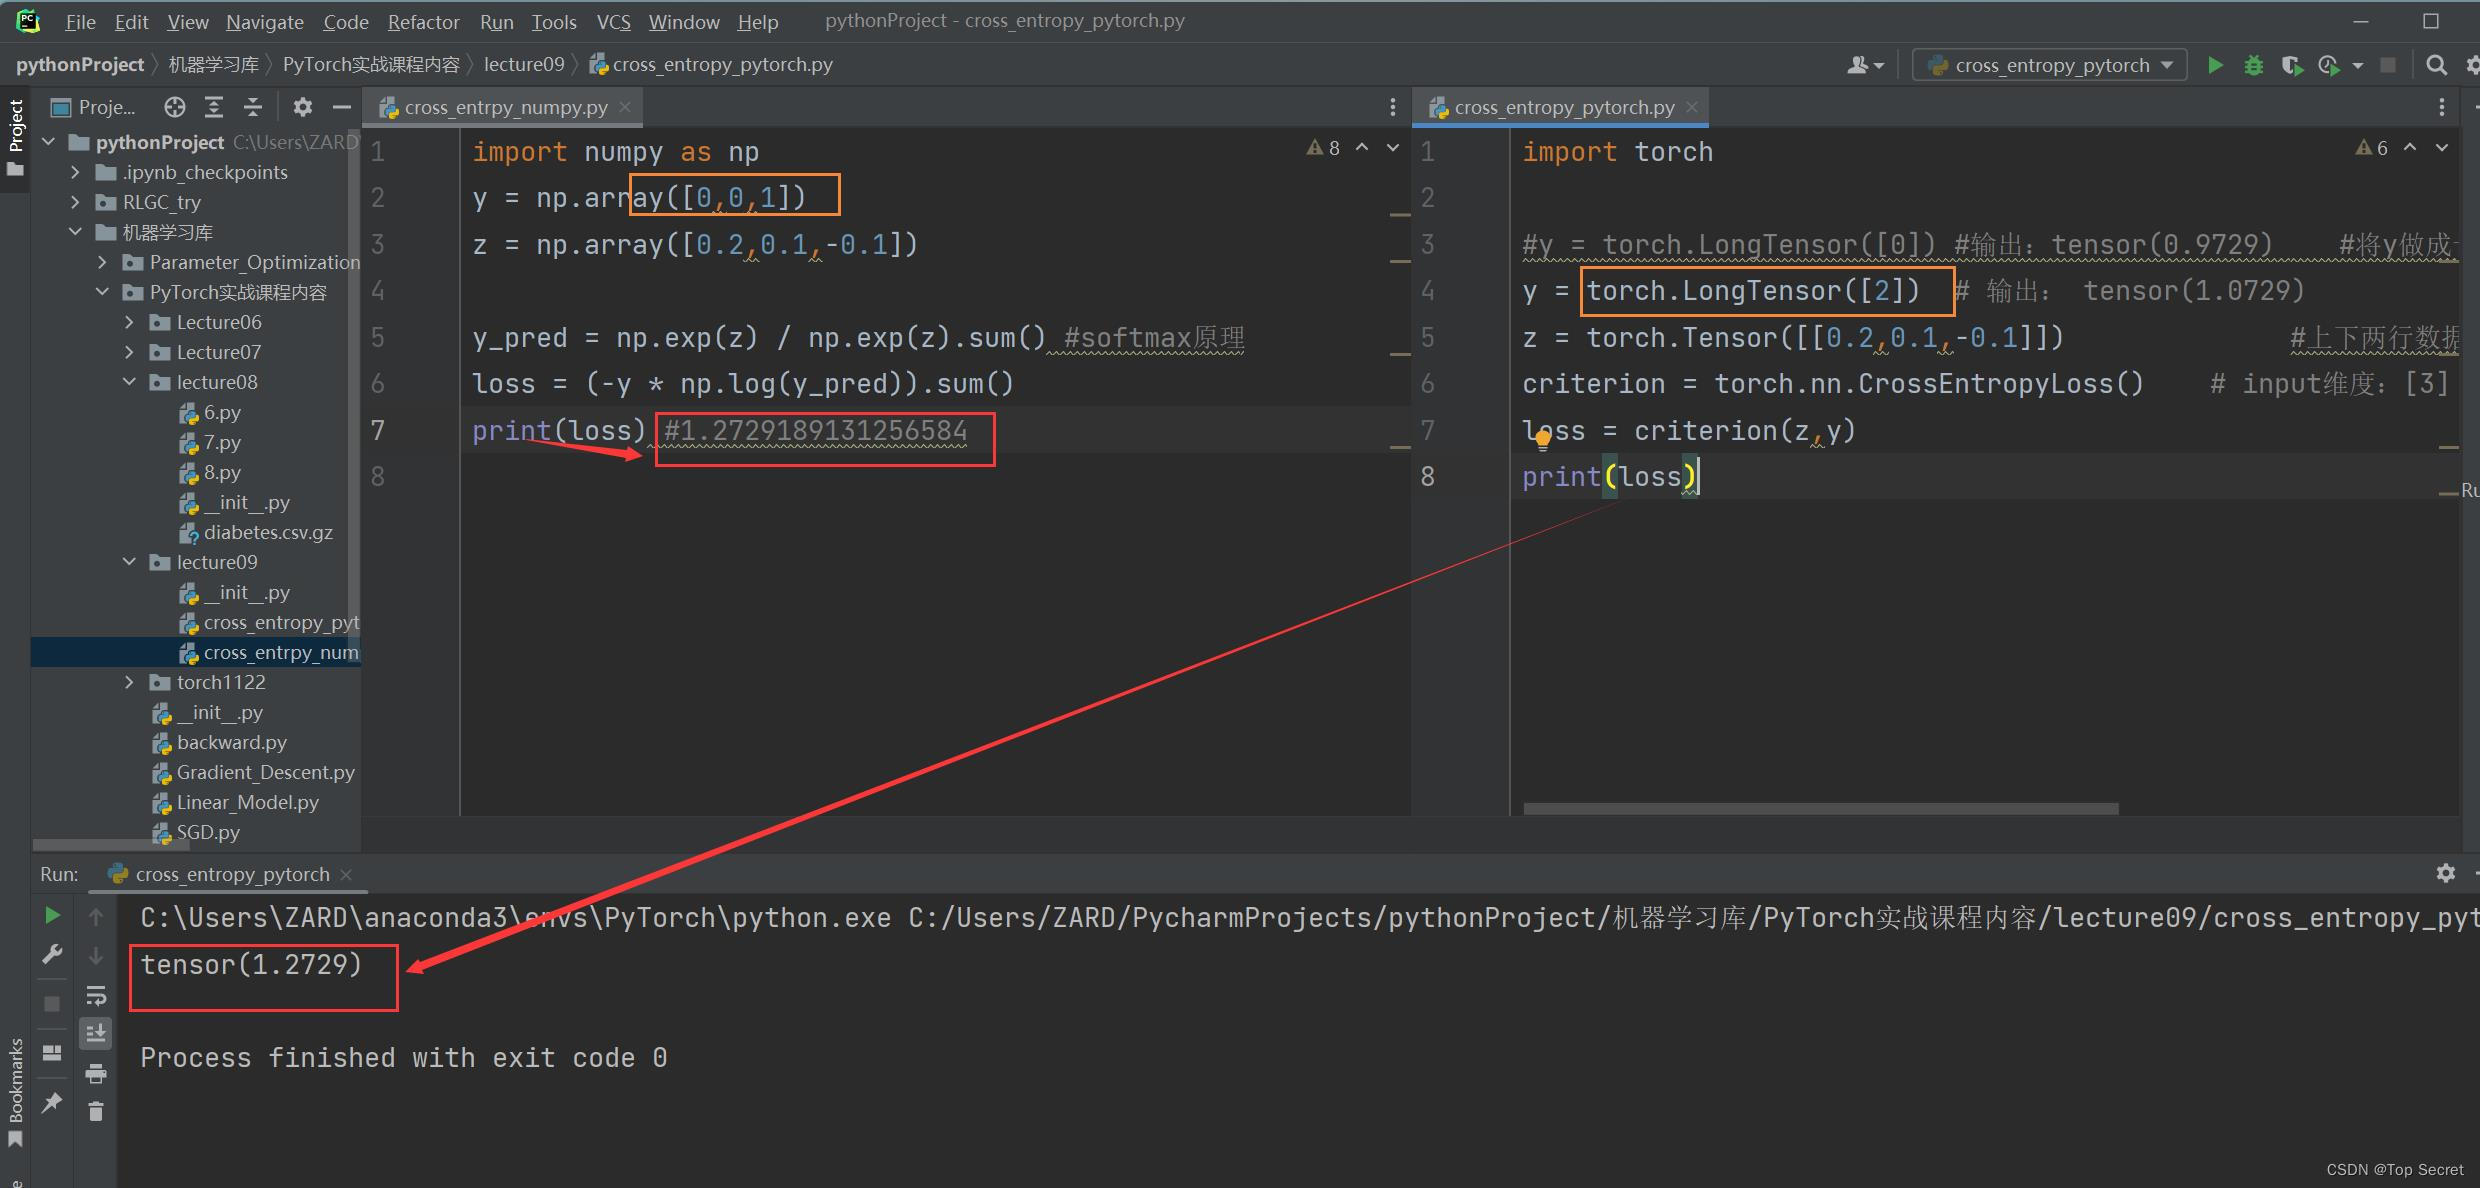Image resolution: width=2480 pixels, height=1188 pixels.
Task: Toggle soft-wrap in Run console
Action: pos(96,995)
